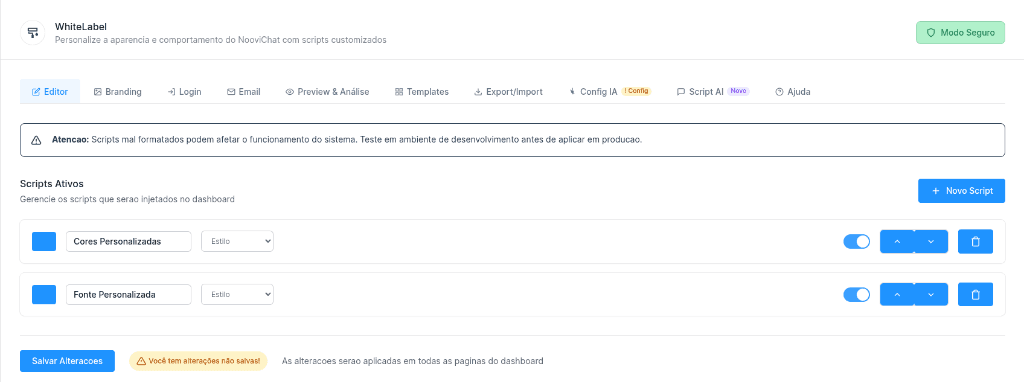The height and width of the screenshot is (382, 1024).
Task: Create a Novo Script
Action: (961, 191)
